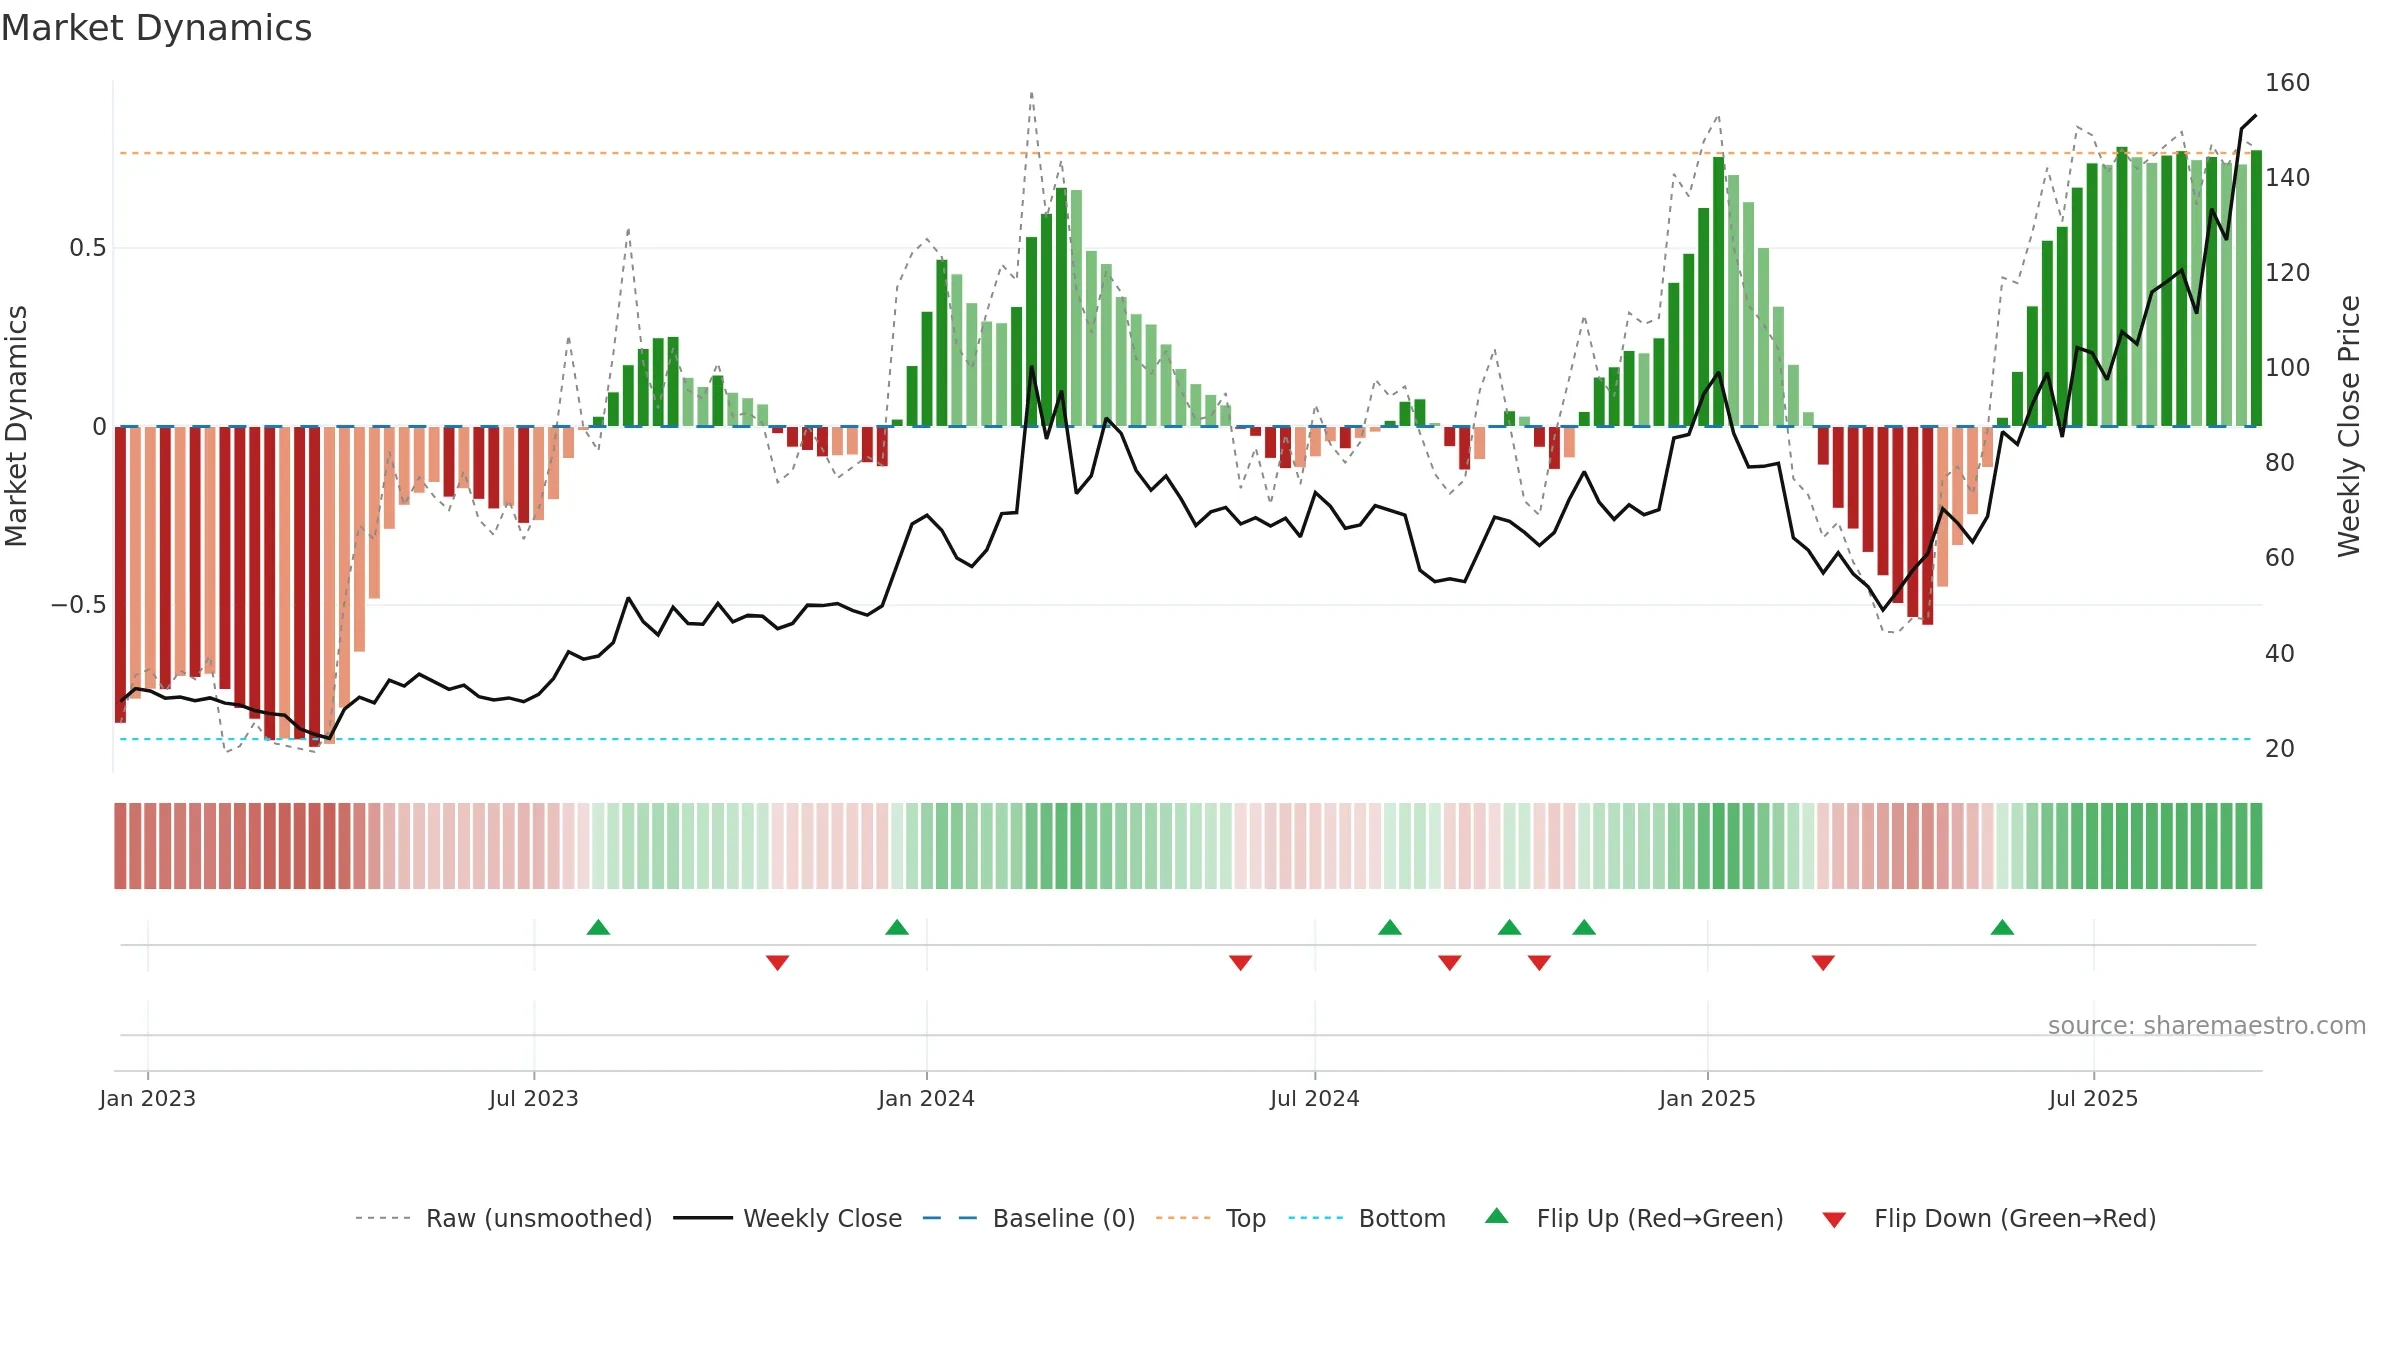Click the first green flip-up marker after Jul 2024
Screen dimensions: 2400x1350
1390,927
